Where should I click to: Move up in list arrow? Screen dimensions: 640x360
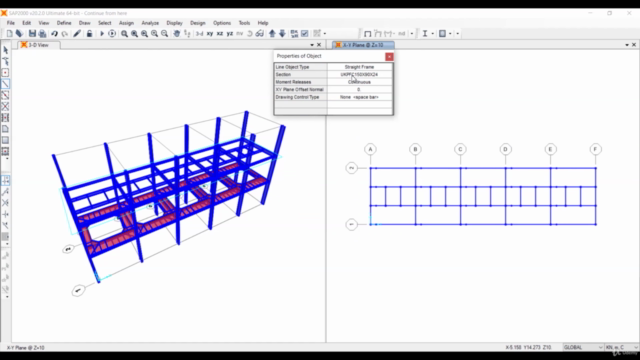pos(272,33)
